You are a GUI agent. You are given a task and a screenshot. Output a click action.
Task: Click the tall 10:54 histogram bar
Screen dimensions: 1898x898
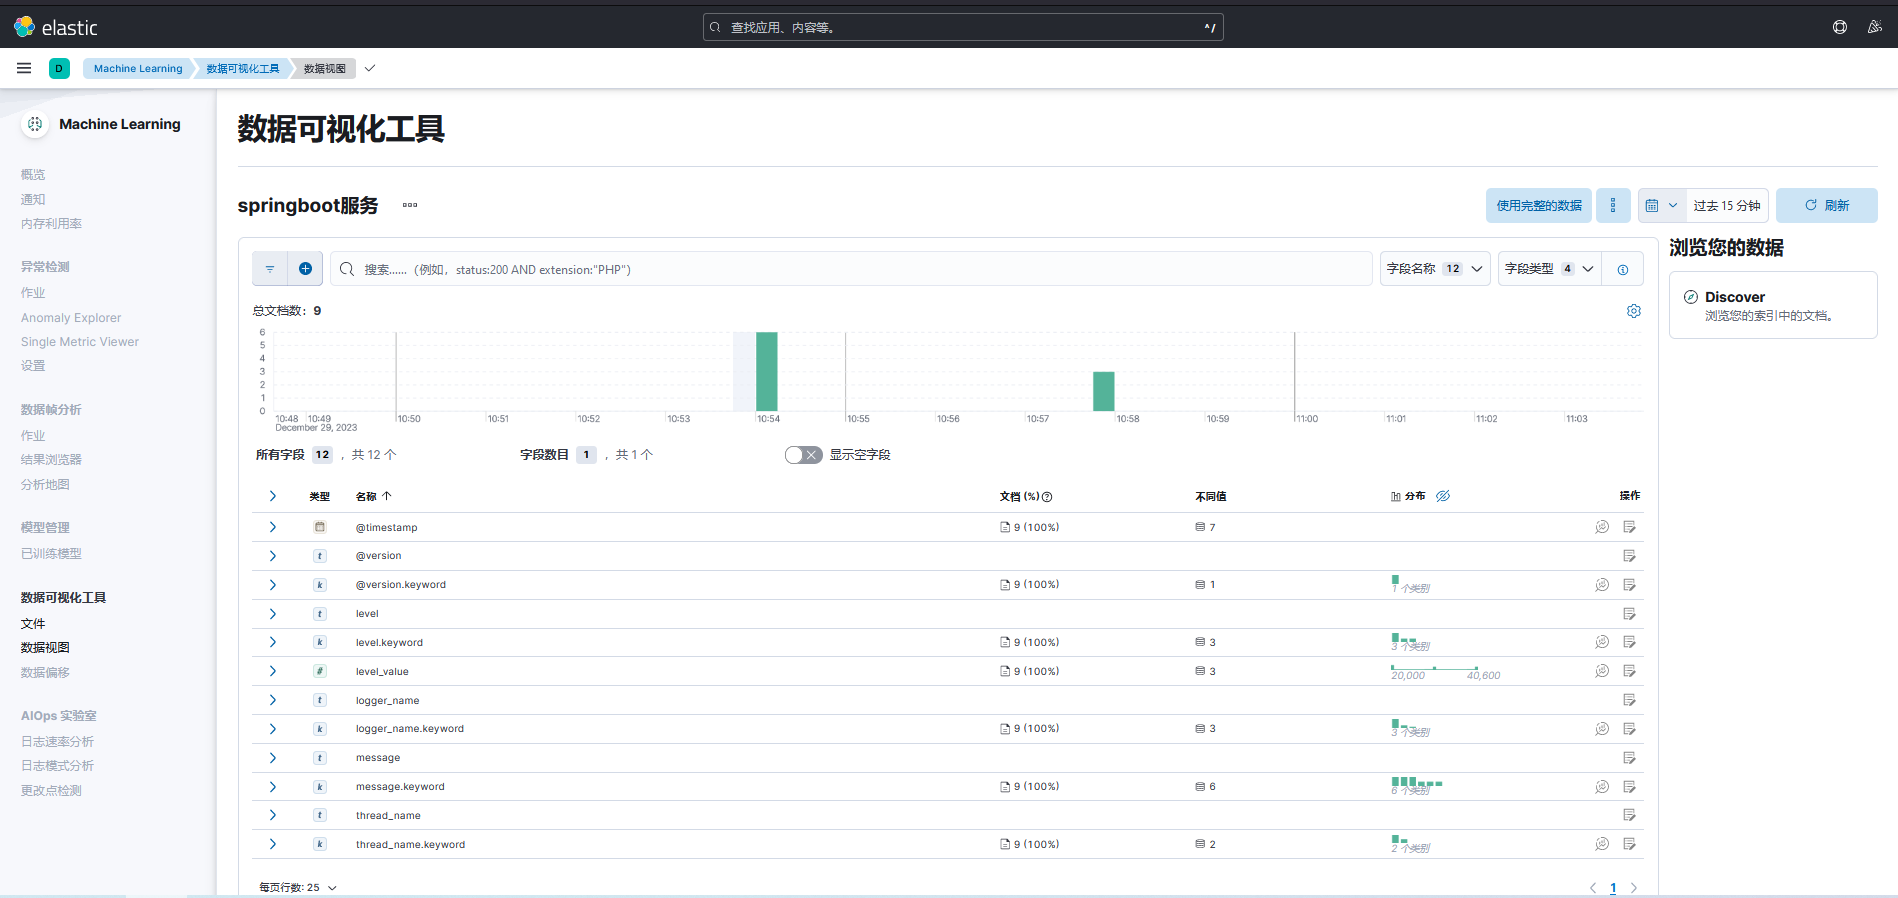coord(767,371)
